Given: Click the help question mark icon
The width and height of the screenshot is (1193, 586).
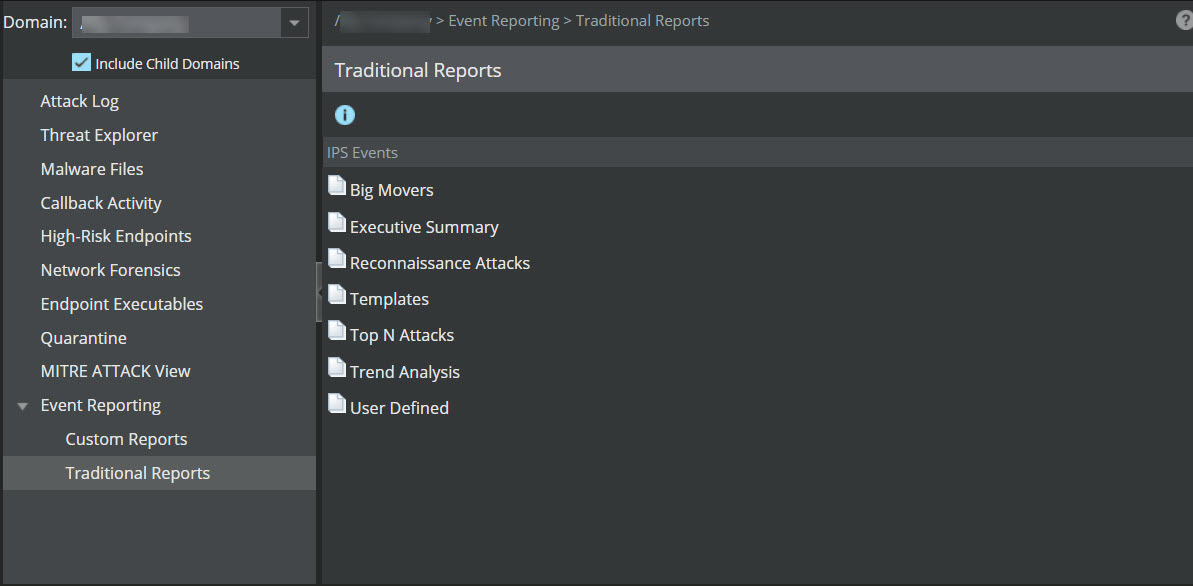Looking at the screenshot, I should [1185, 21].
